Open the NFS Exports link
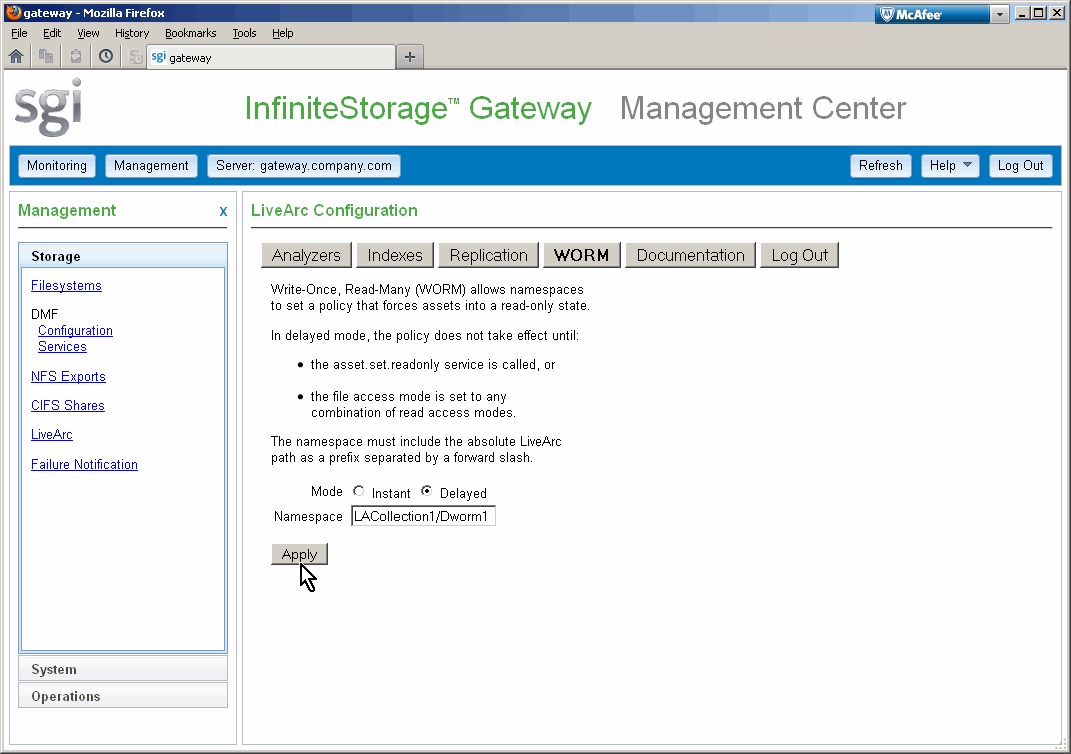Viewport: 1071px width, 754px height. (x=68, y=376)
